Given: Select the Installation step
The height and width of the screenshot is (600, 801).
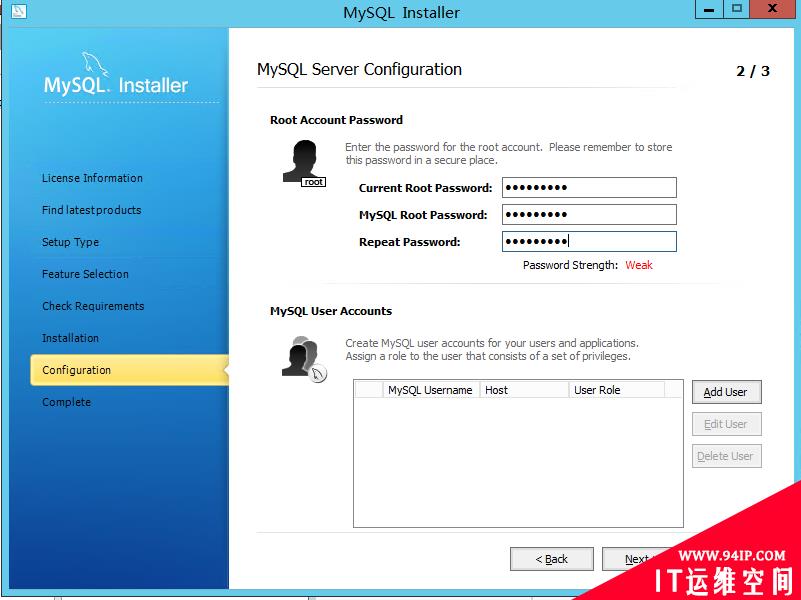Looking at the screenshot, I should pos(70,338).
